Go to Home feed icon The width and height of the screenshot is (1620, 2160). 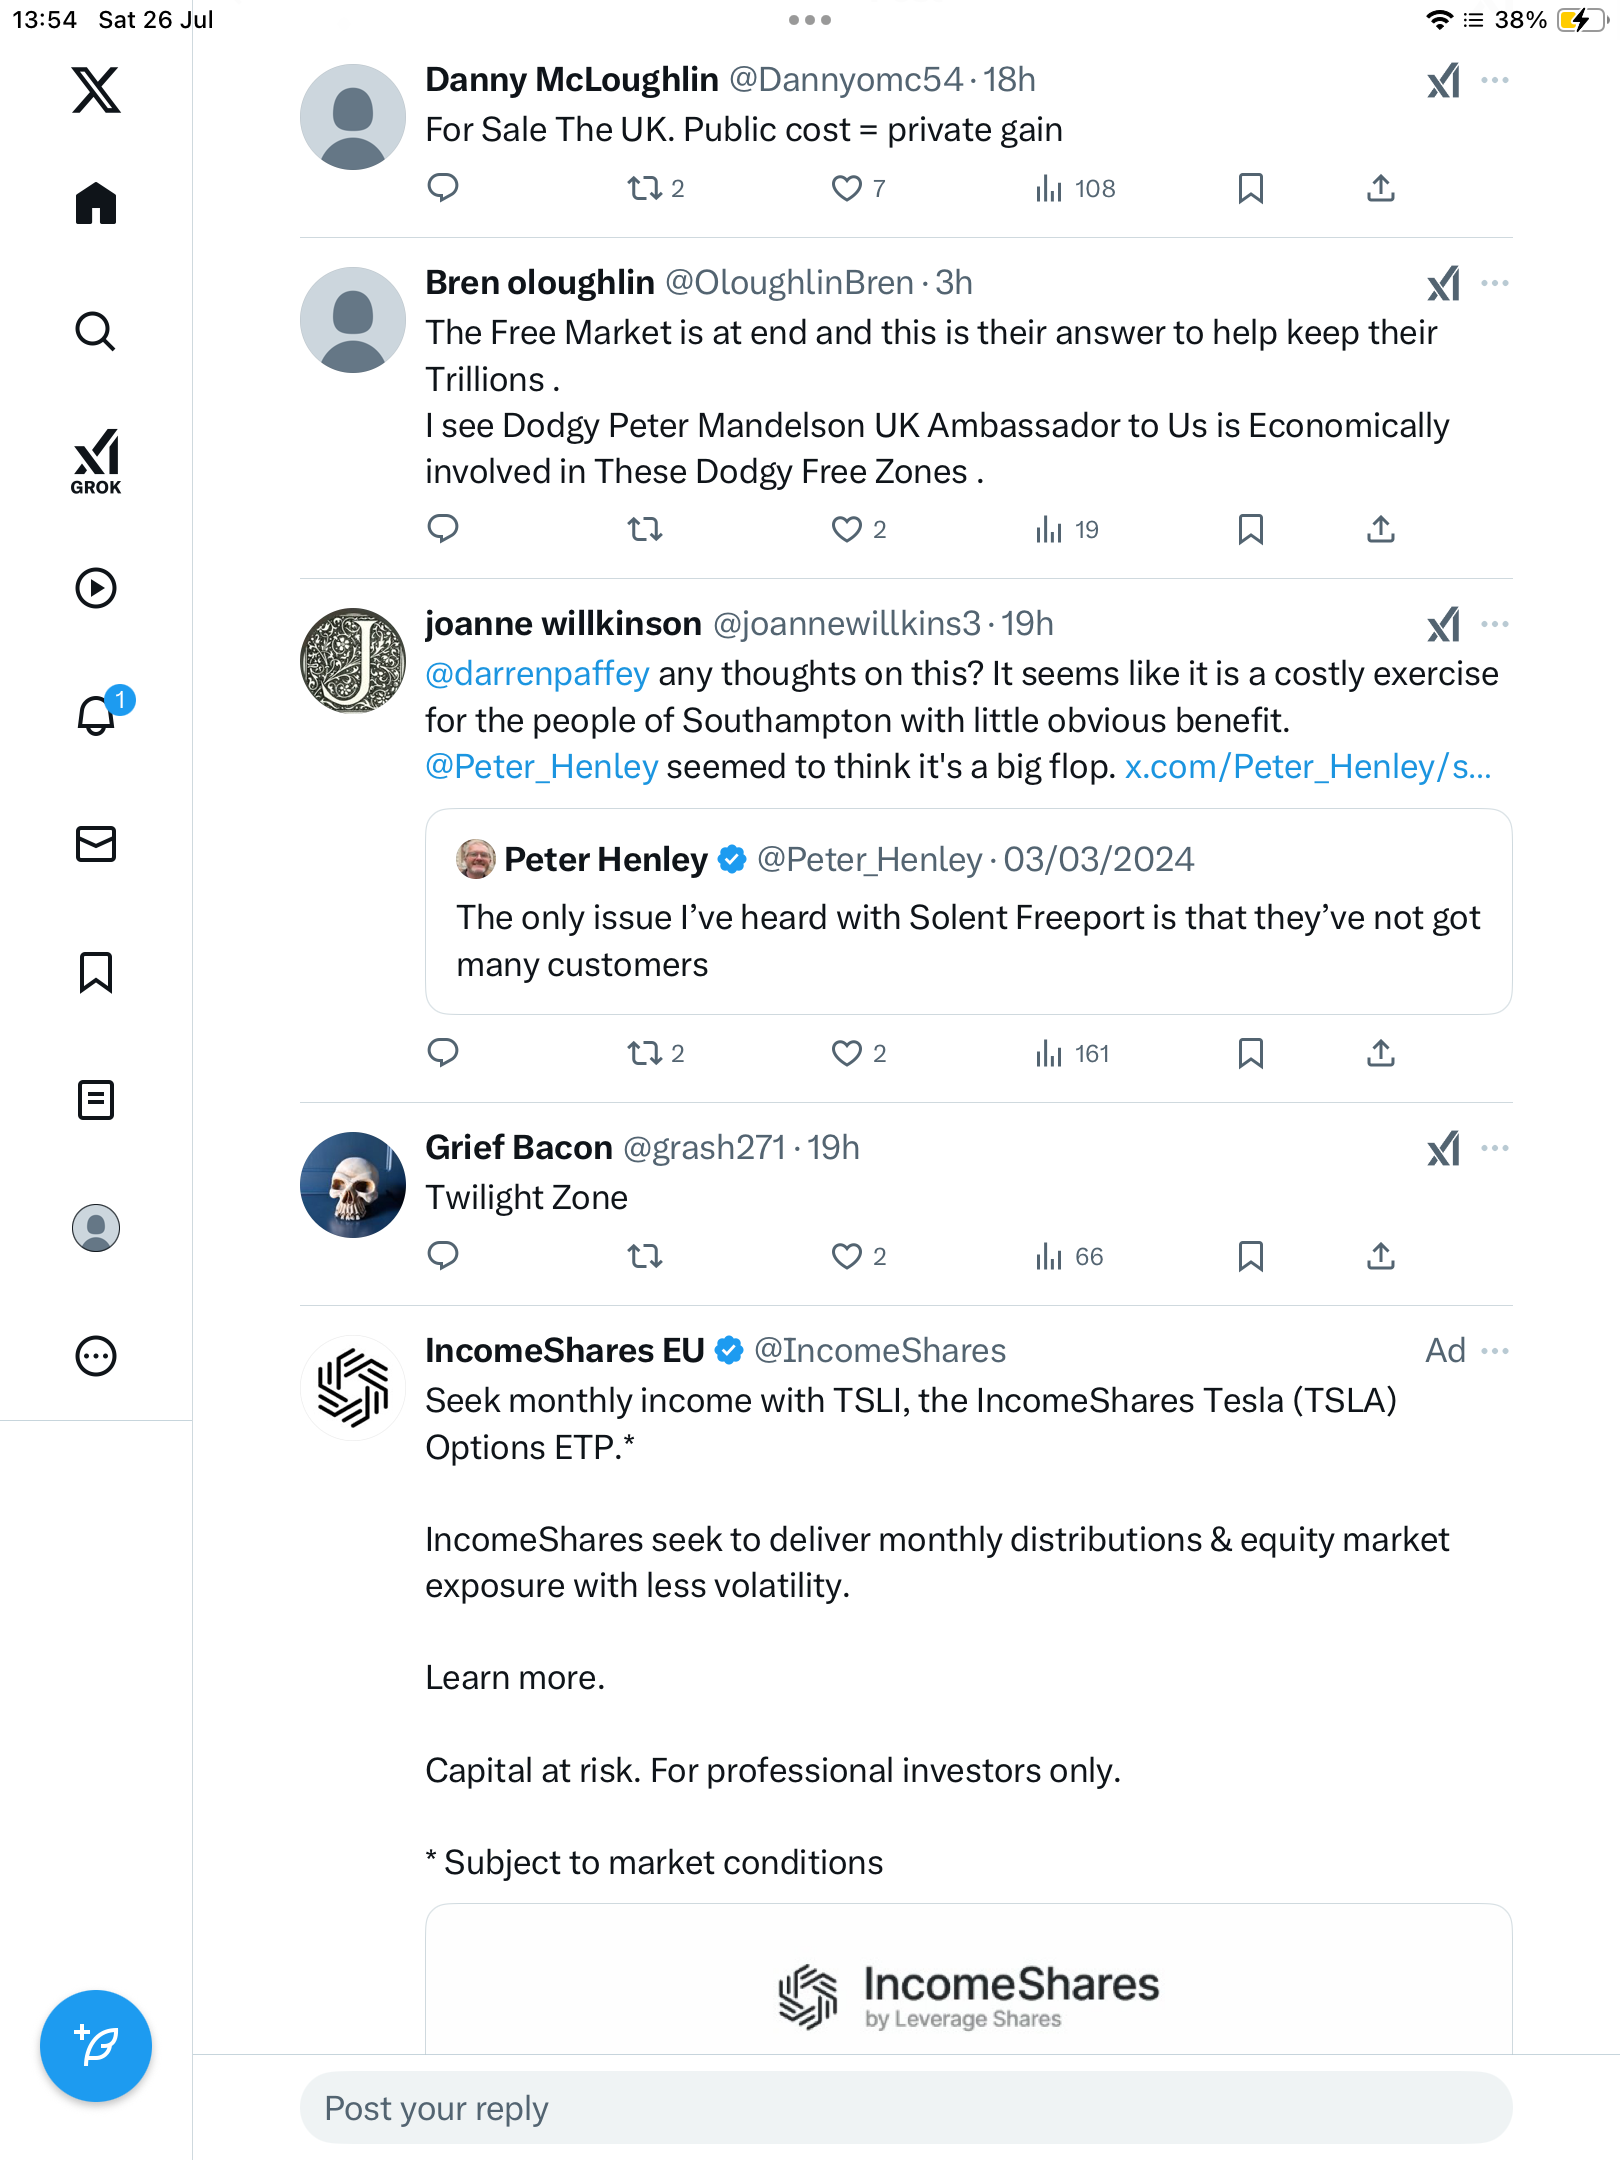click(96, 203)
